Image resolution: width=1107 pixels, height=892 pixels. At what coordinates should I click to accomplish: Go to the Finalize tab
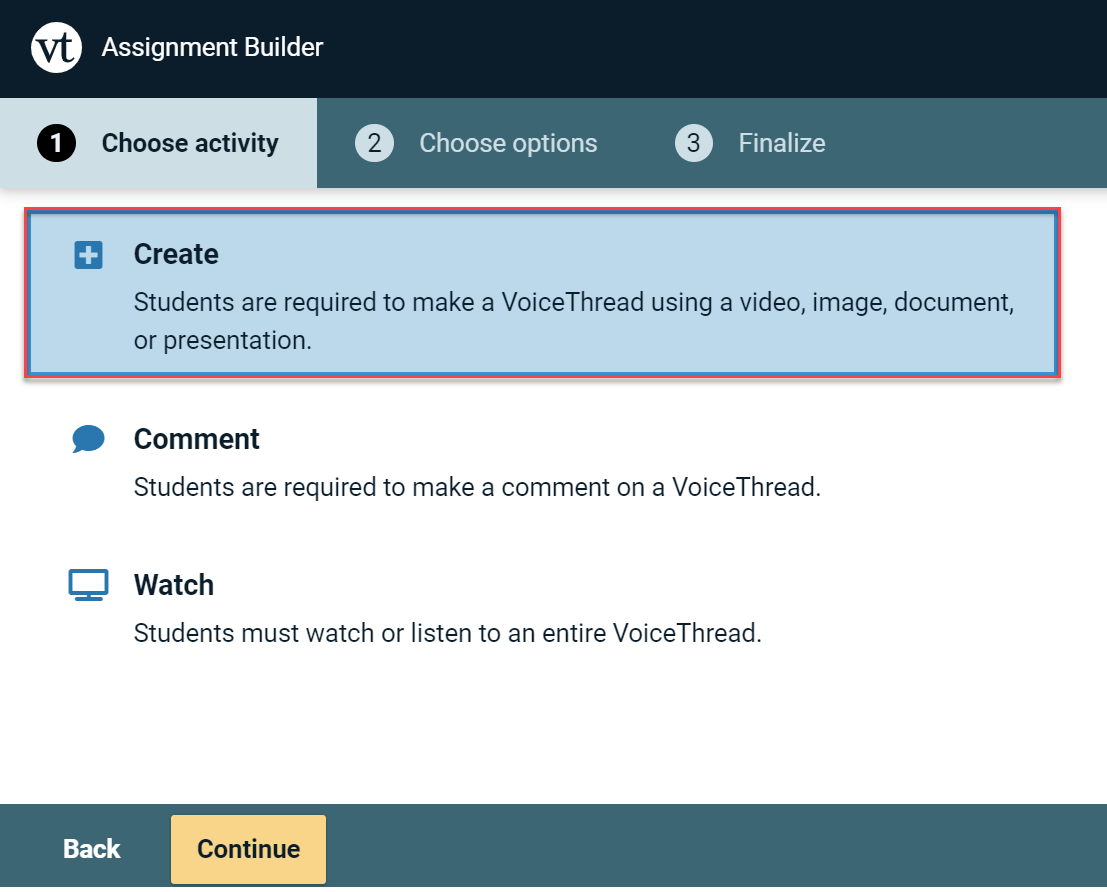pyautogui.click(x=781, y=144)
